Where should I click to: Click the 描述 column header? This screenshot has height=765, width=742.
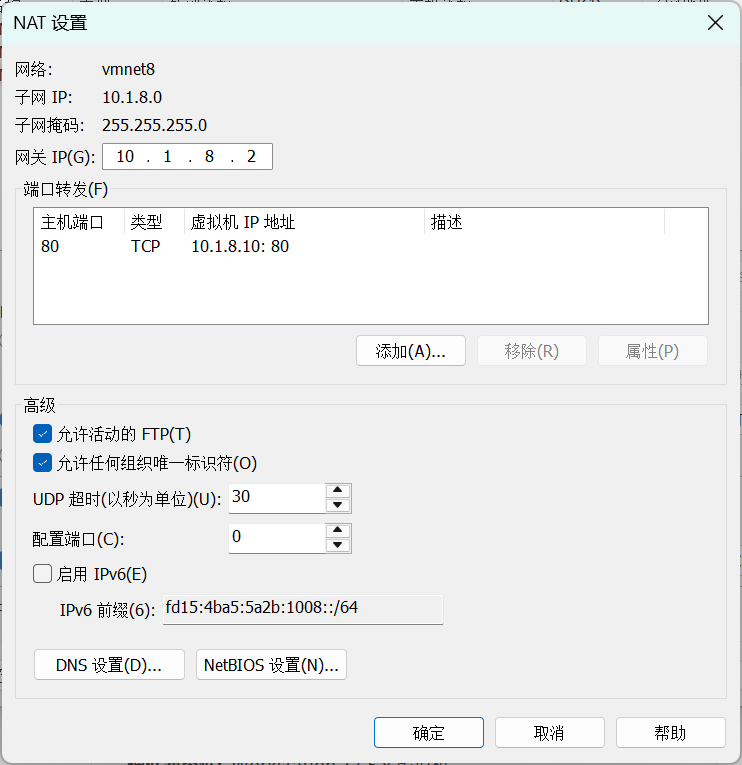544,222
